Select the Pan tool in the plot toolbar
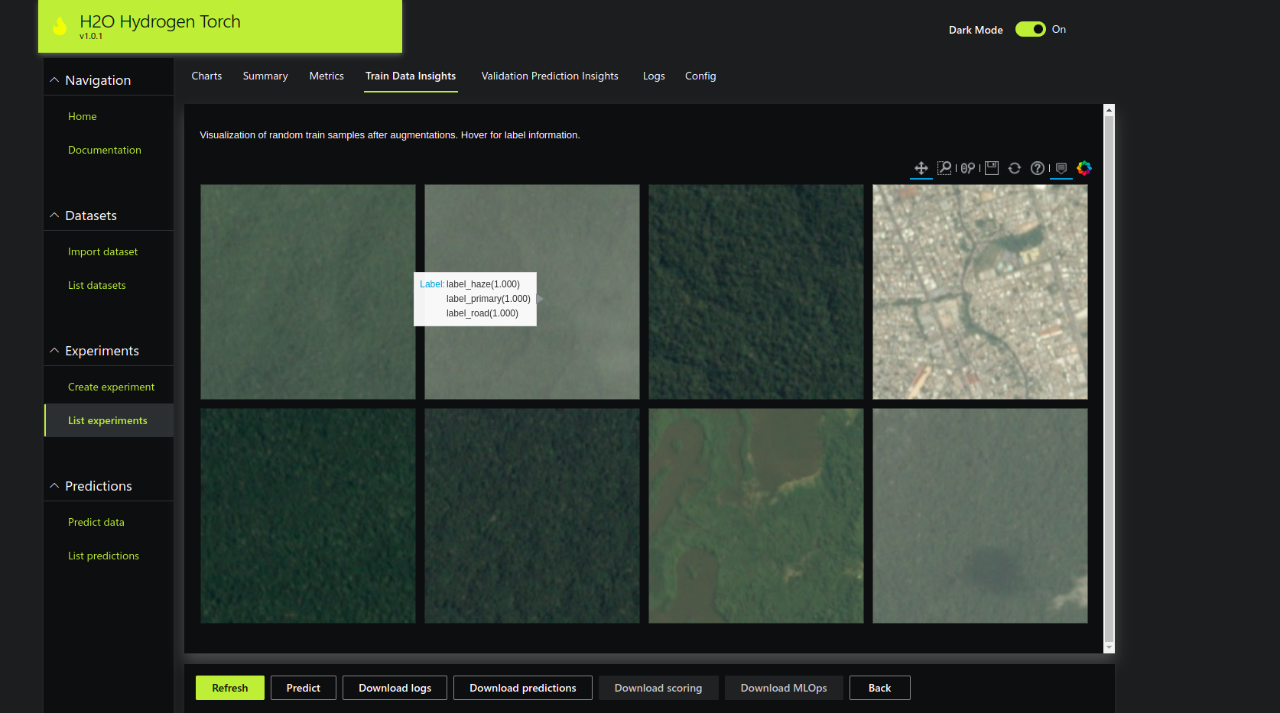 [x=921, y=168]
